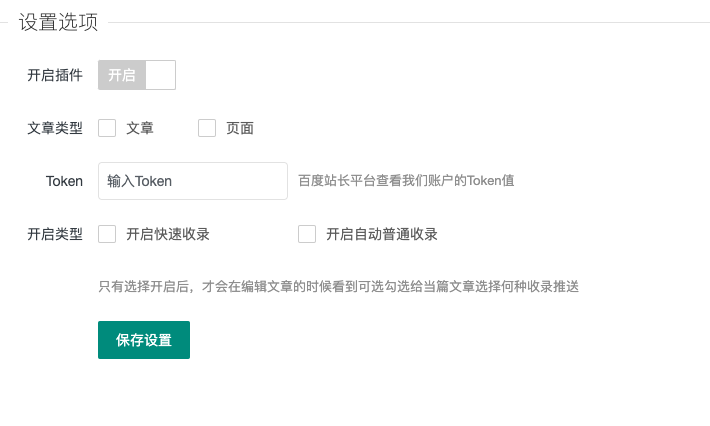Click the 设置选项 heading text
The width and height of the screenshot is (710, 426).
[x=58, y=22]
